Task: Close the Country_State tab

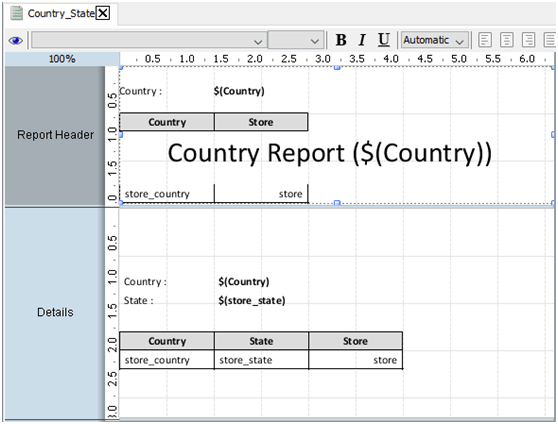Action: (x=103, y=14)
